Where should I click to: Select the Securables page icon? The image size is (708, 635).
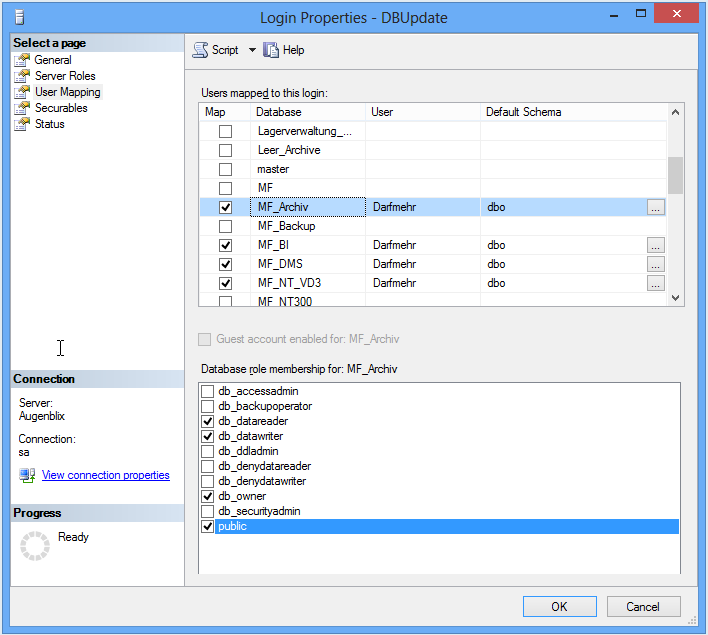[x=22, y=108]
